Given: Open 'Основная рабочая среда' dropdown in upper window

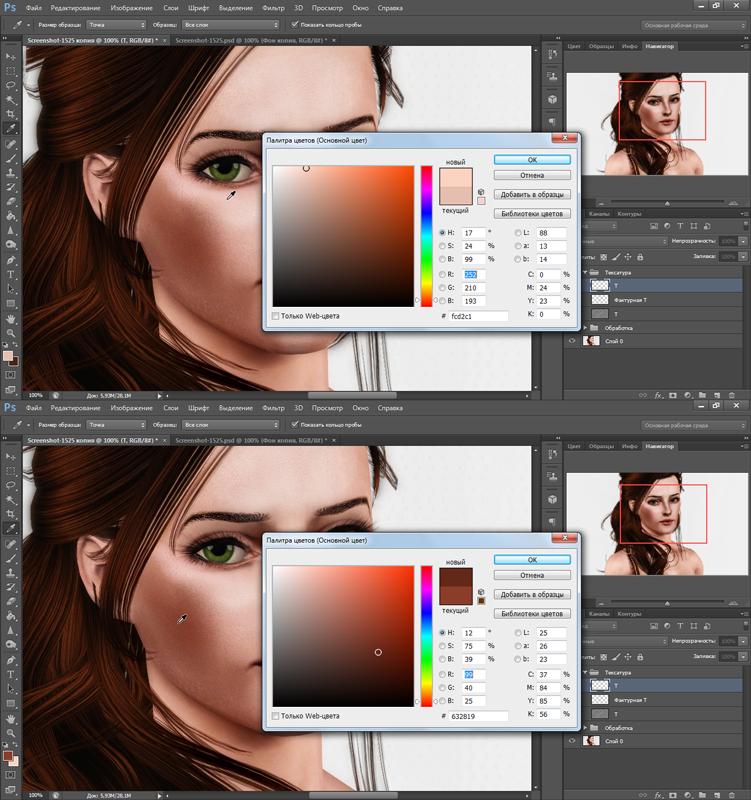Looking at the screenshot, I should tap(694, 25).
